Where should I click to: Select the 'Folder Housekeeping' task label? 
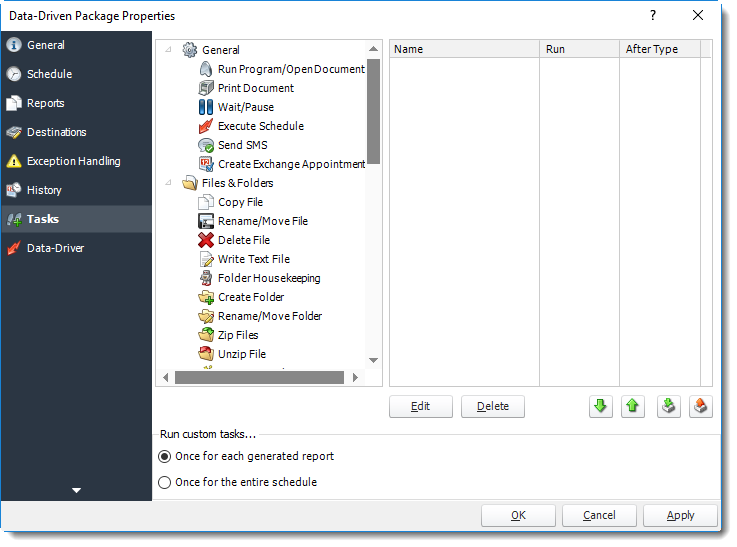269,278
